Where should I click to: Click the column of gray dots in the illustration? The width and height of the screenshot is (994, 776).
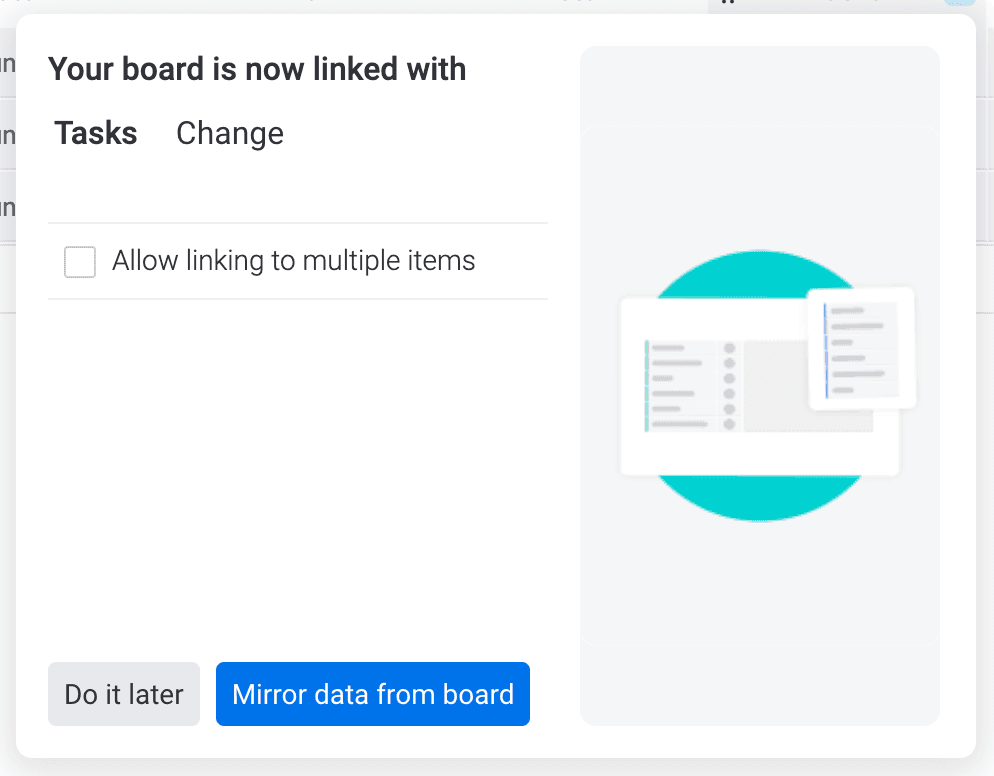[729, 386]
